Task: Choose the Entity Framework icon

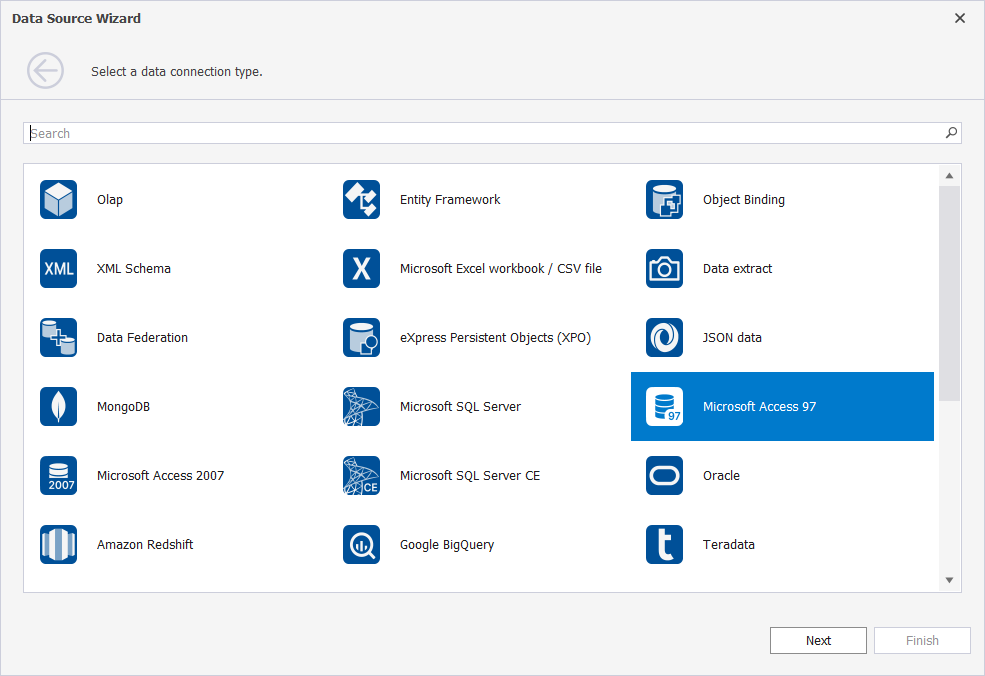Action: [361, 199]
